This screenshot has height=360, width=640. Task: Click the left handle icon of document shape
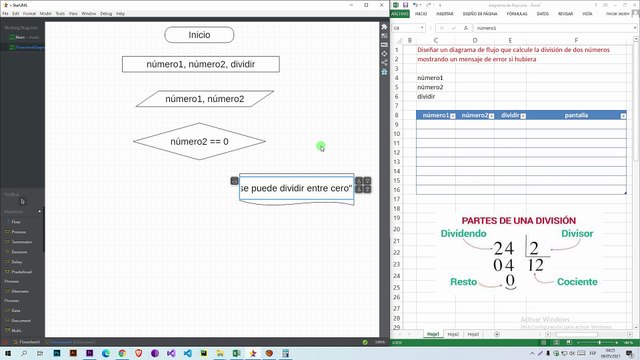(234, 181)
